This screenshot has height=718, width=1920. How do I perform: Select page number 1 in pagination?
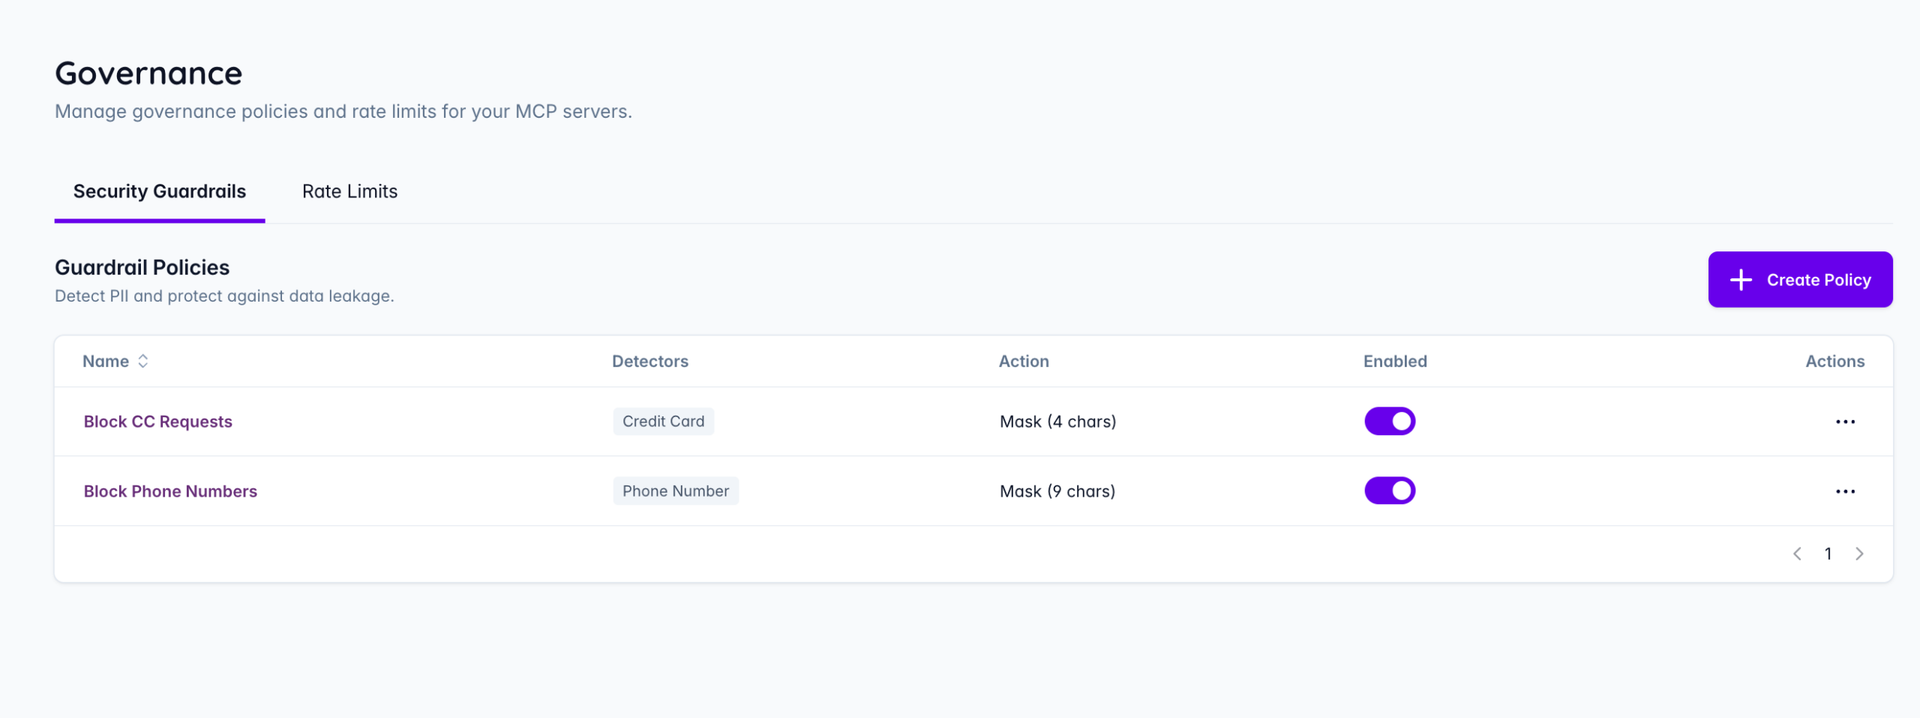1828,554
